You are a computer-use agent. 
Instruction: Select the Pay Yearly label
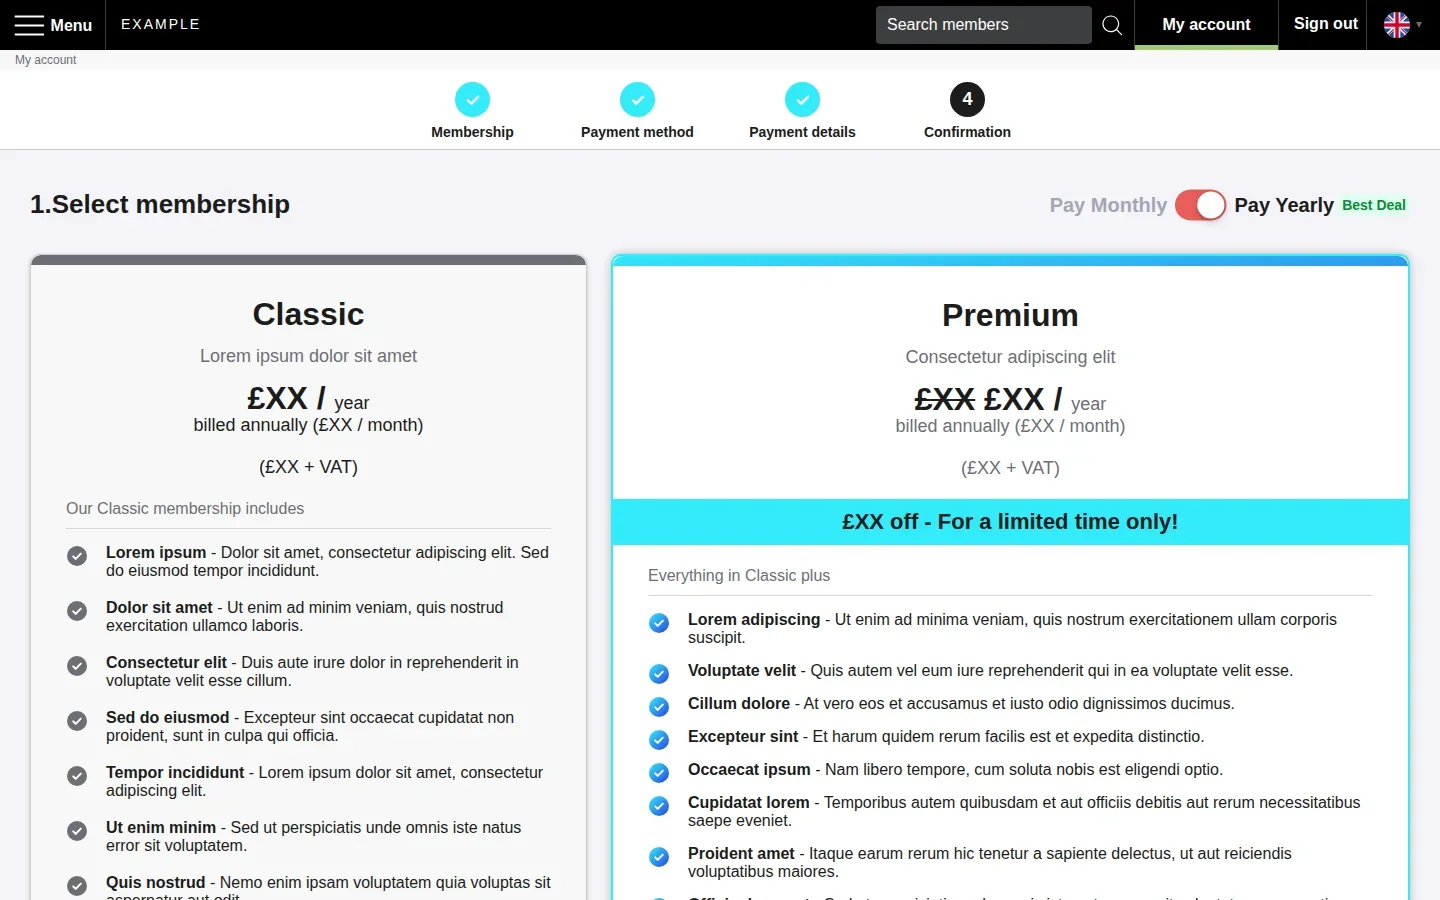coord(1284,205)
